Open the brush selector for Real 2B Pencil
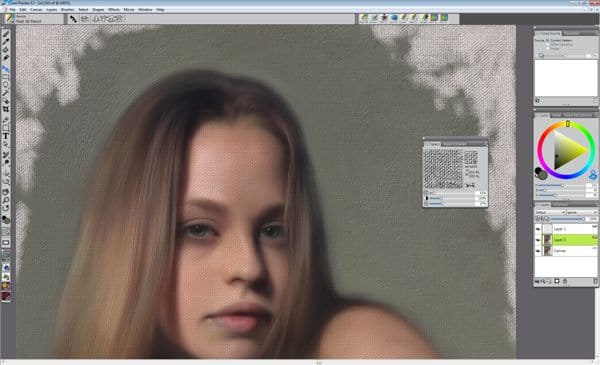 pyautogui.click(x=33, y=19)
